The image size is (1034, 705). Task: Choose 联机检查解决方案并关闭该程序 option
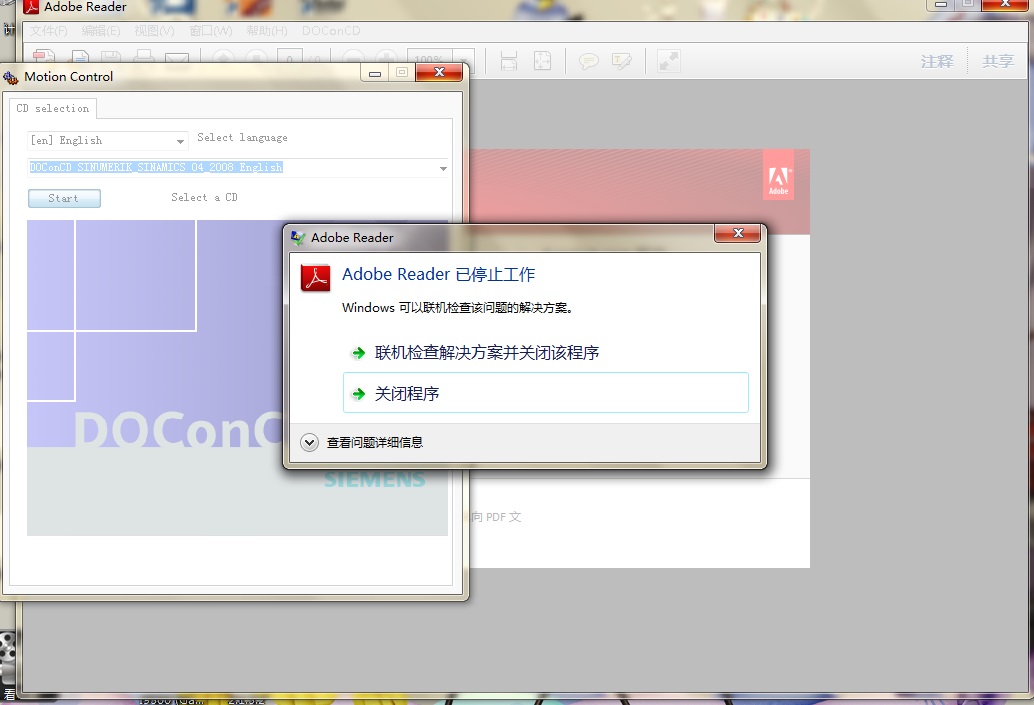coord(487,353)
